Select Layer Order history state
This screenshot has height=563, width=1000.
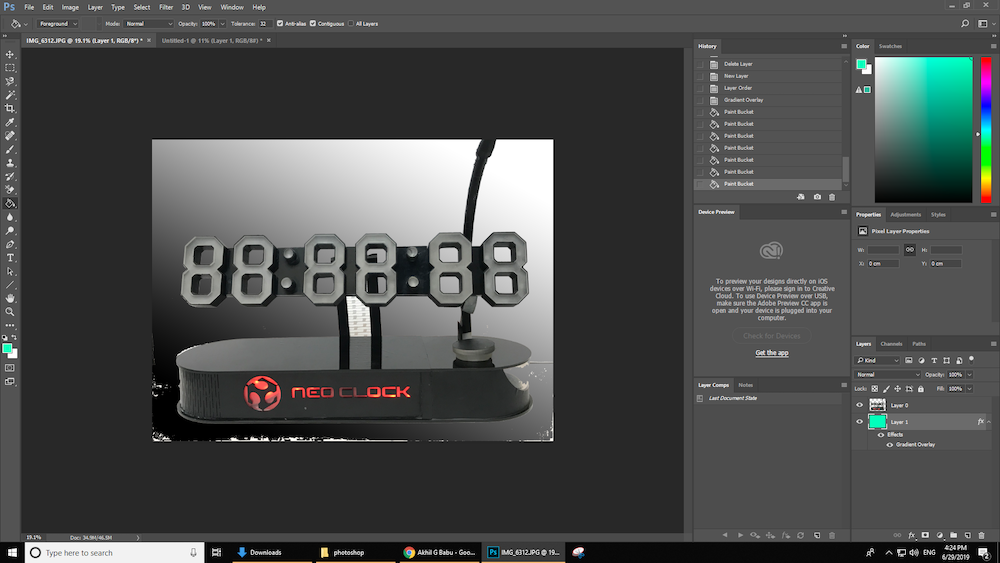(x=738, y=88)
